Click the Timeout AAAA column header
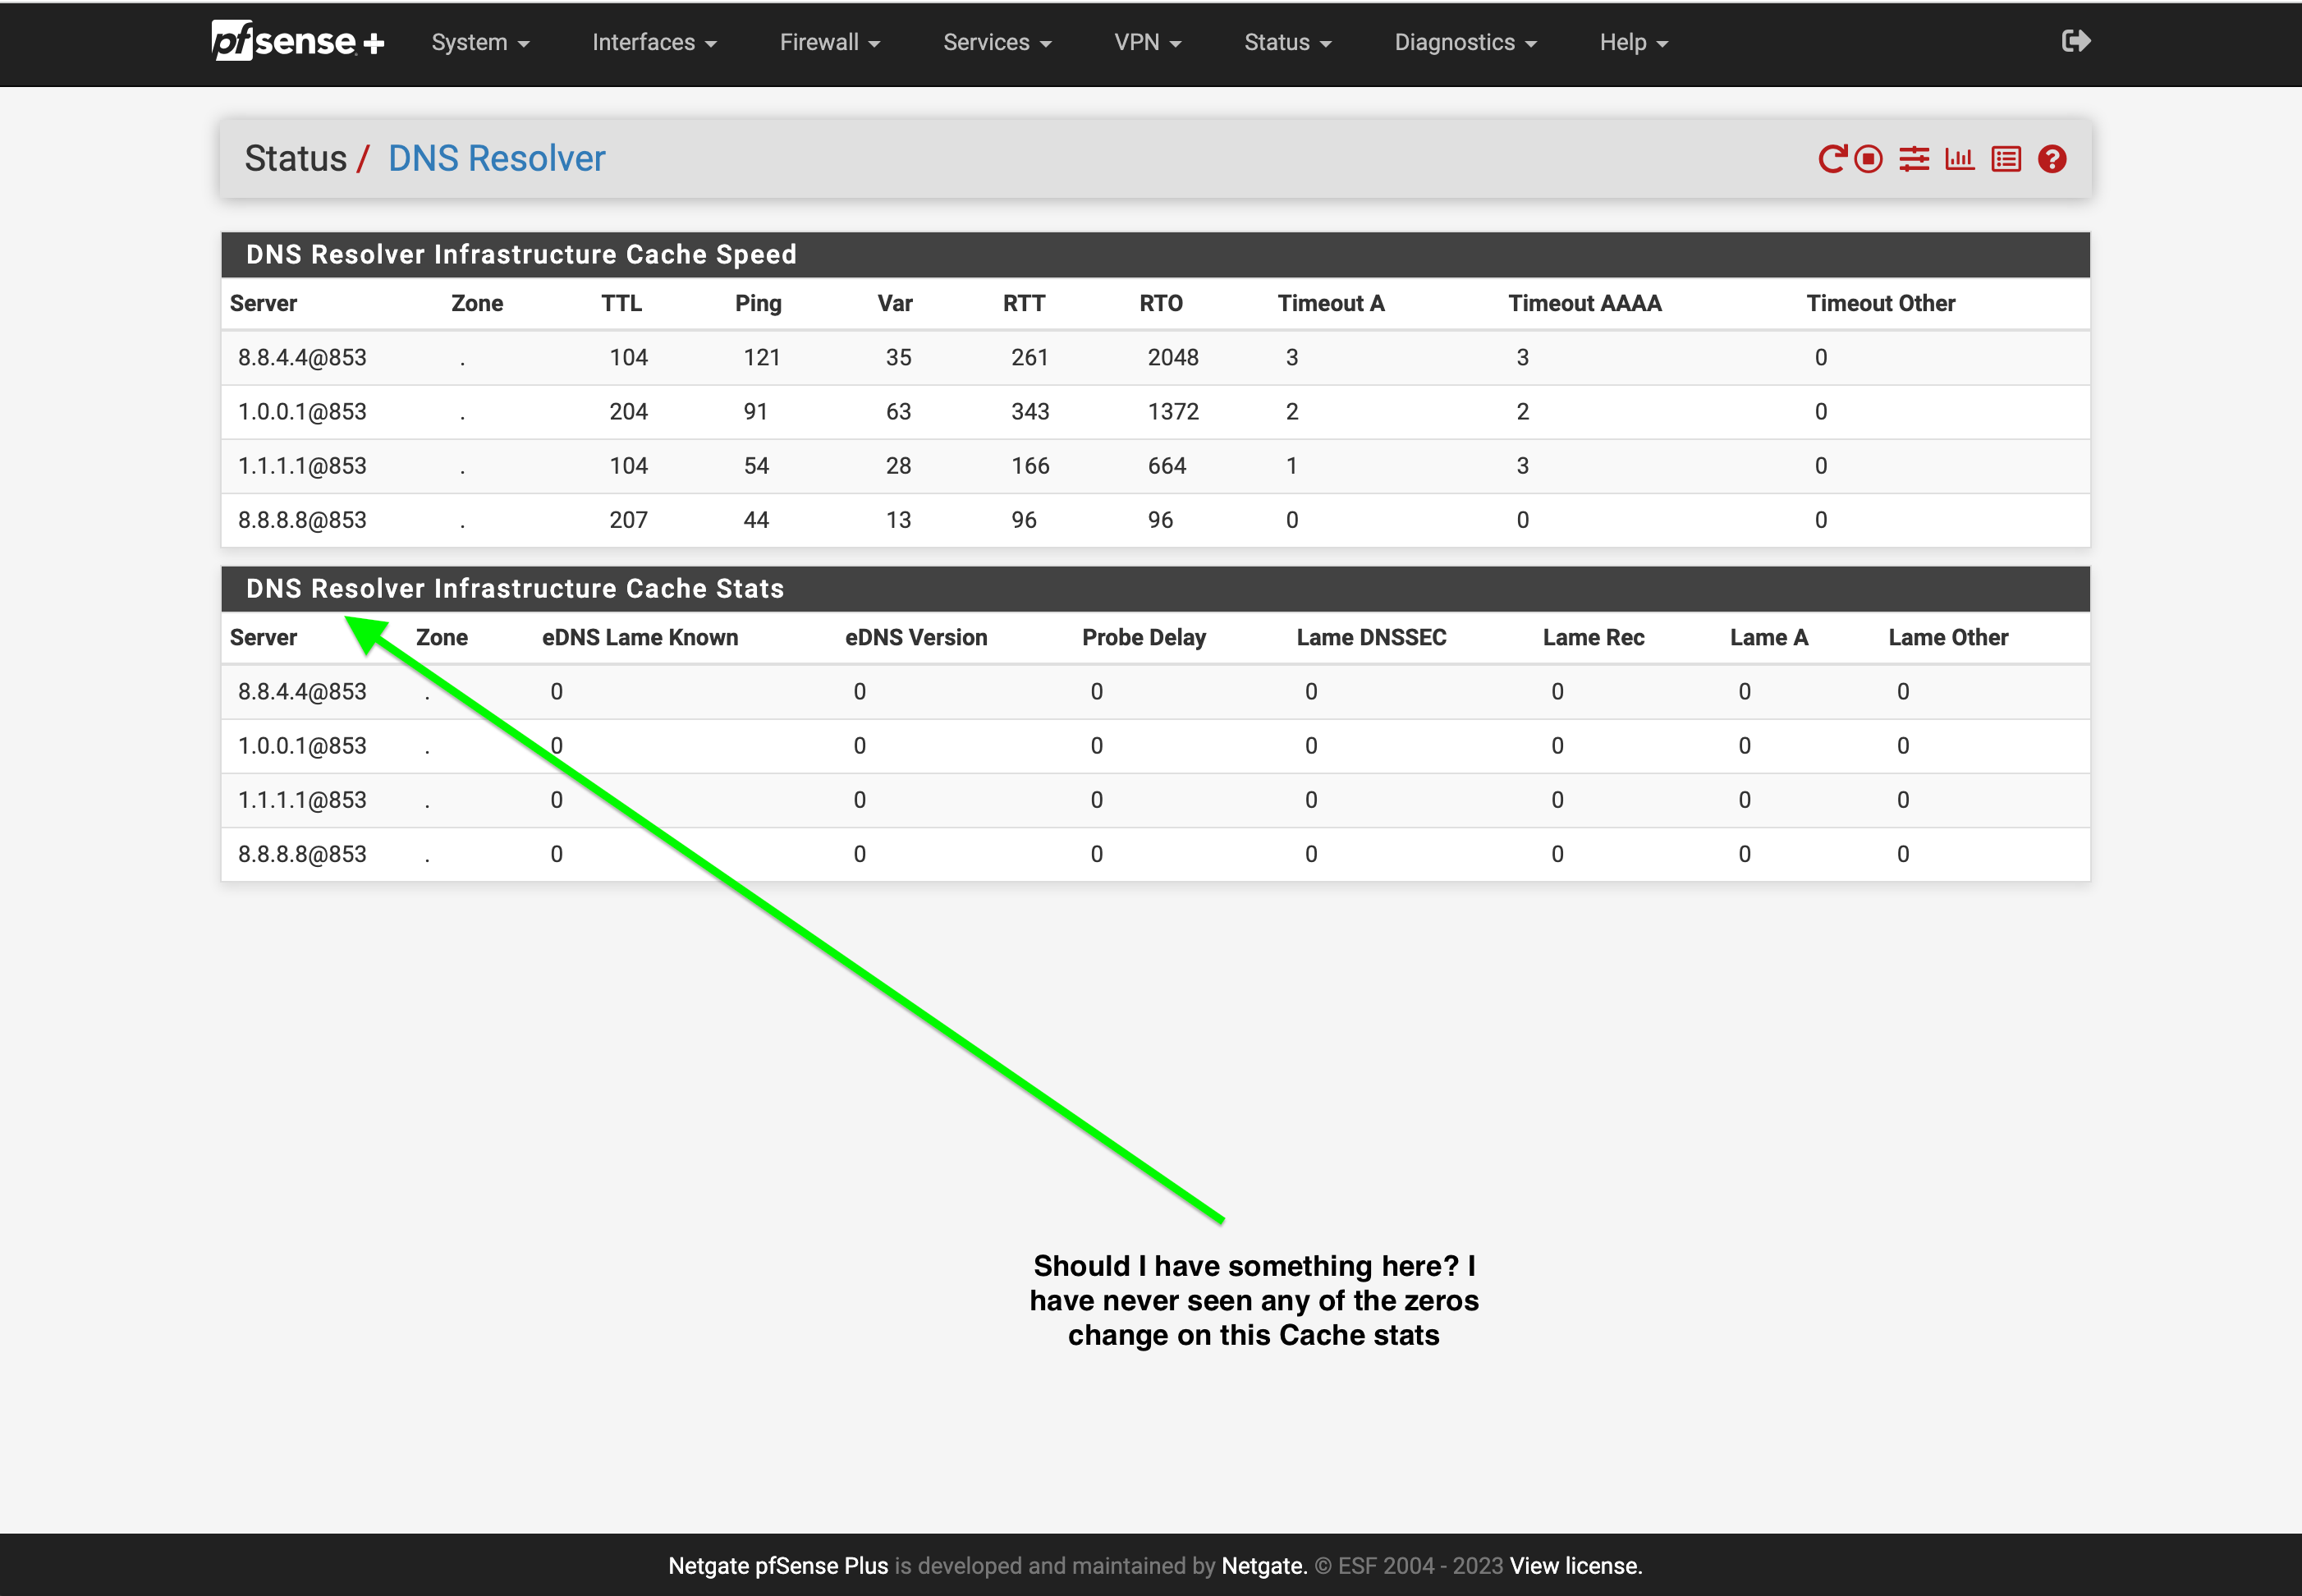 (1585, 303)
